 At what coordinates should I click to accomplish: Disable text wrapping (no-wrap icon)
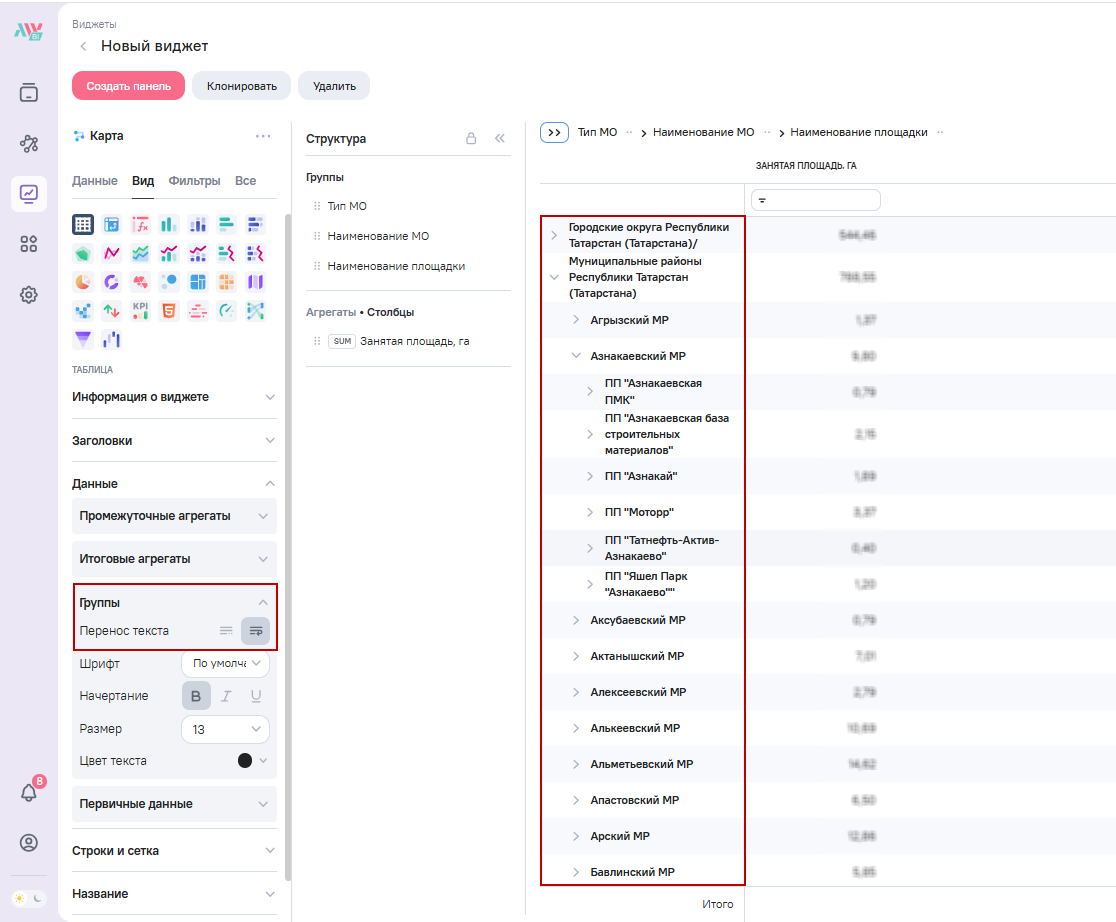(226, 631)
